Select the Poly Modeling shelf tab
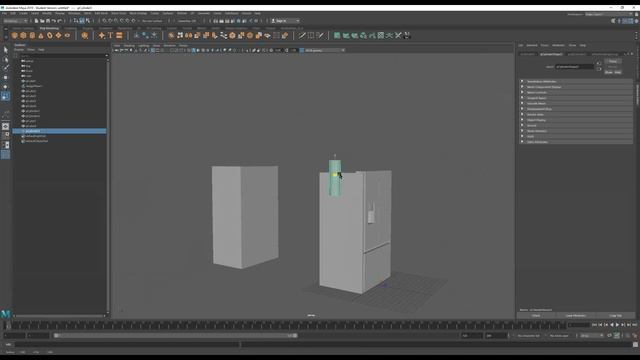 click(x=49, y=28)
